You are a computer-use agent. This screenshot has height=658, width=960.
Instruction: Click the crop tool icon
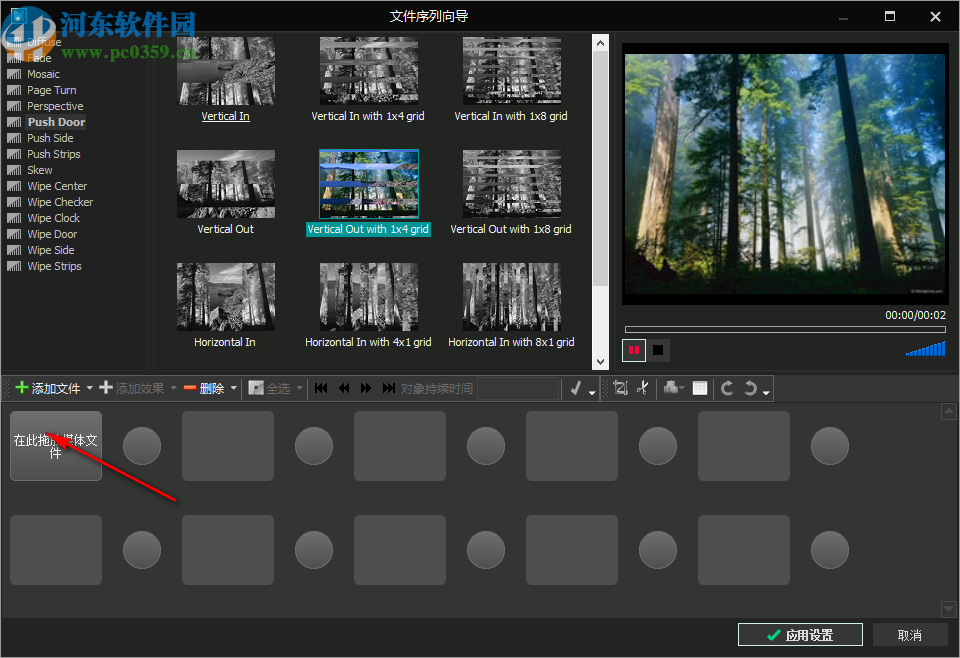tap(623, 388)
